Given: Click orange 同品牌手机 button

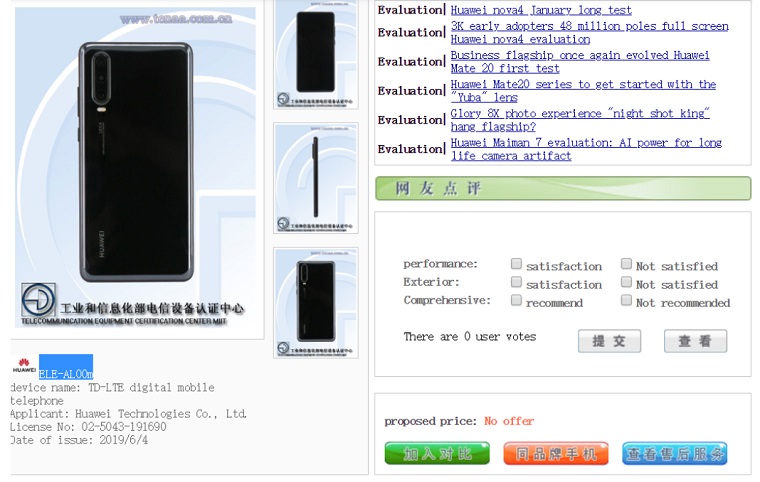Looking at the screenshot, I should point(555,453).
